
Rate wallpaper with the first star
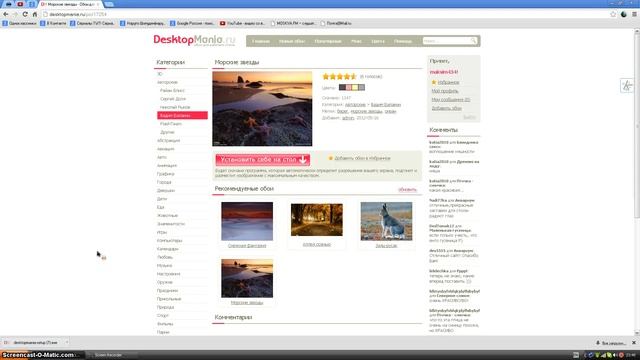click(326, 76)
